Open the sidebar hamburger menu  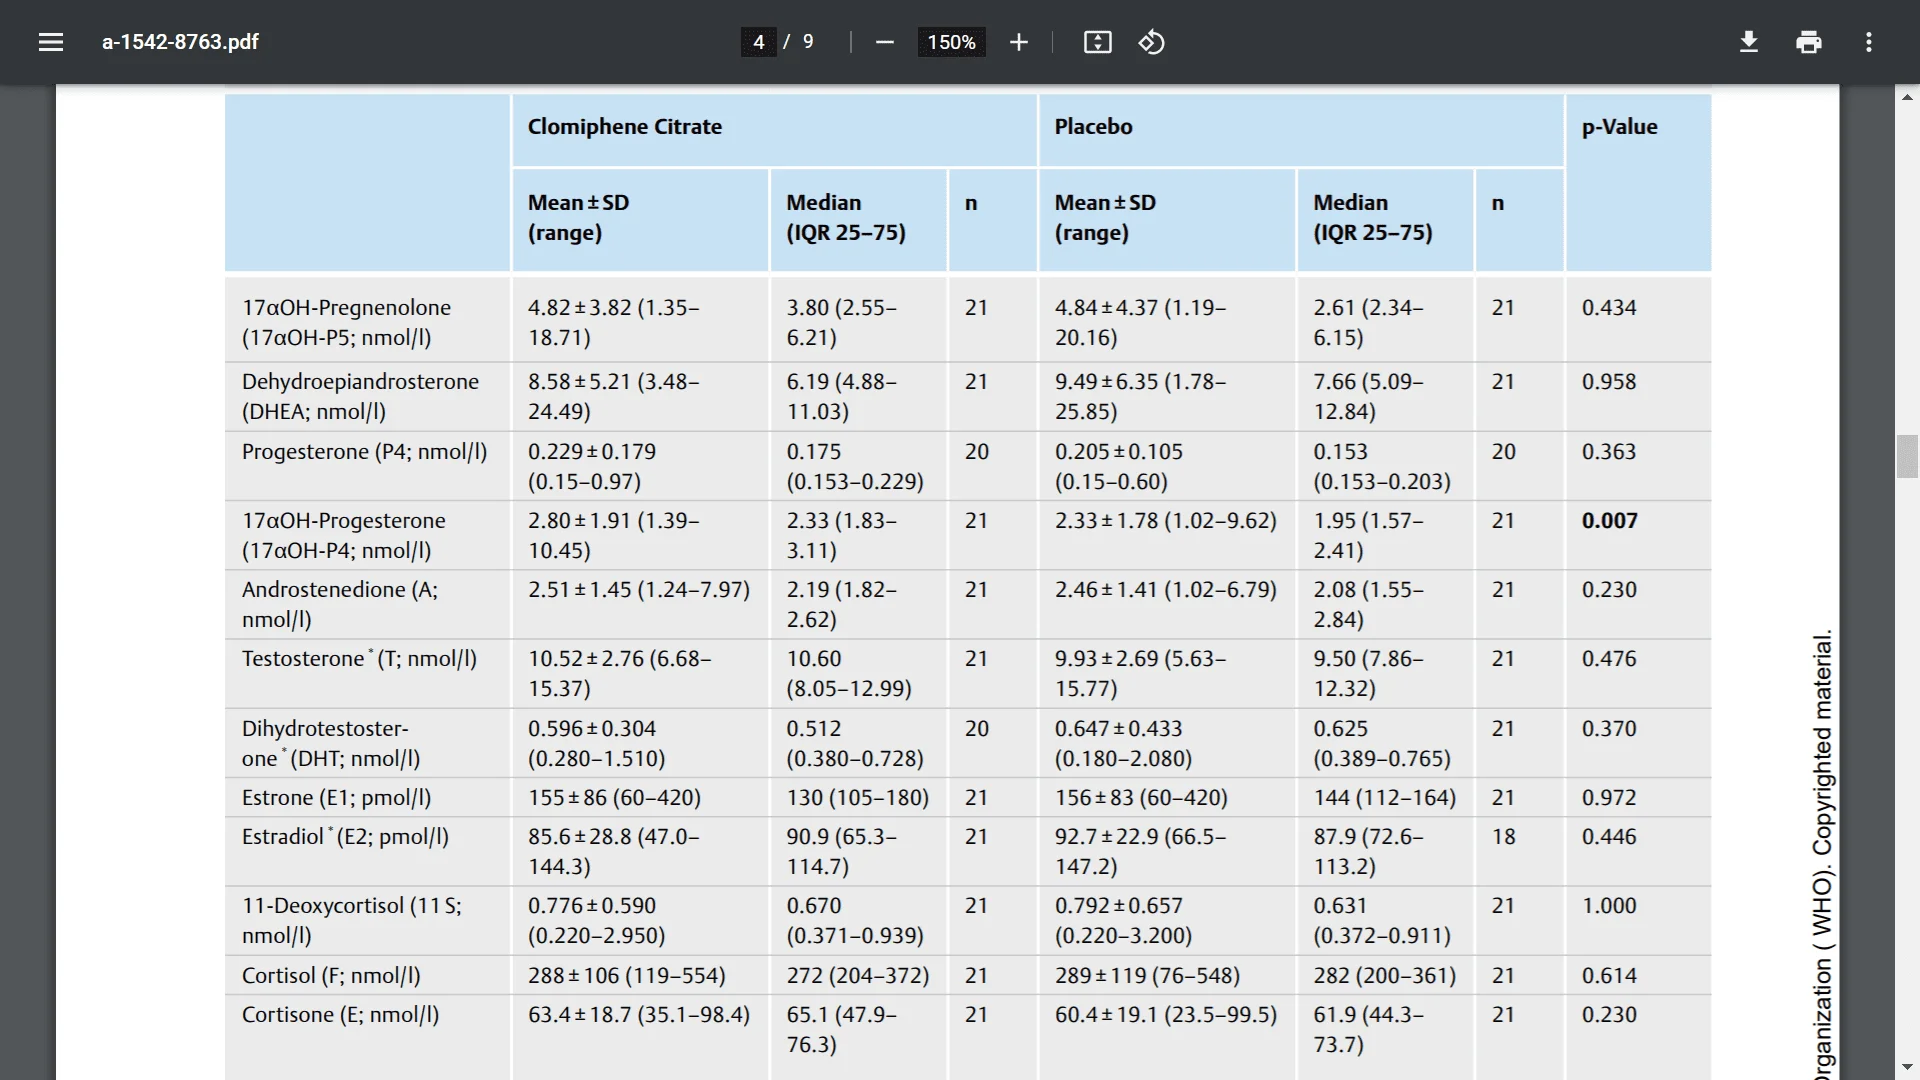pyautogui.click(x=51, y=42)
